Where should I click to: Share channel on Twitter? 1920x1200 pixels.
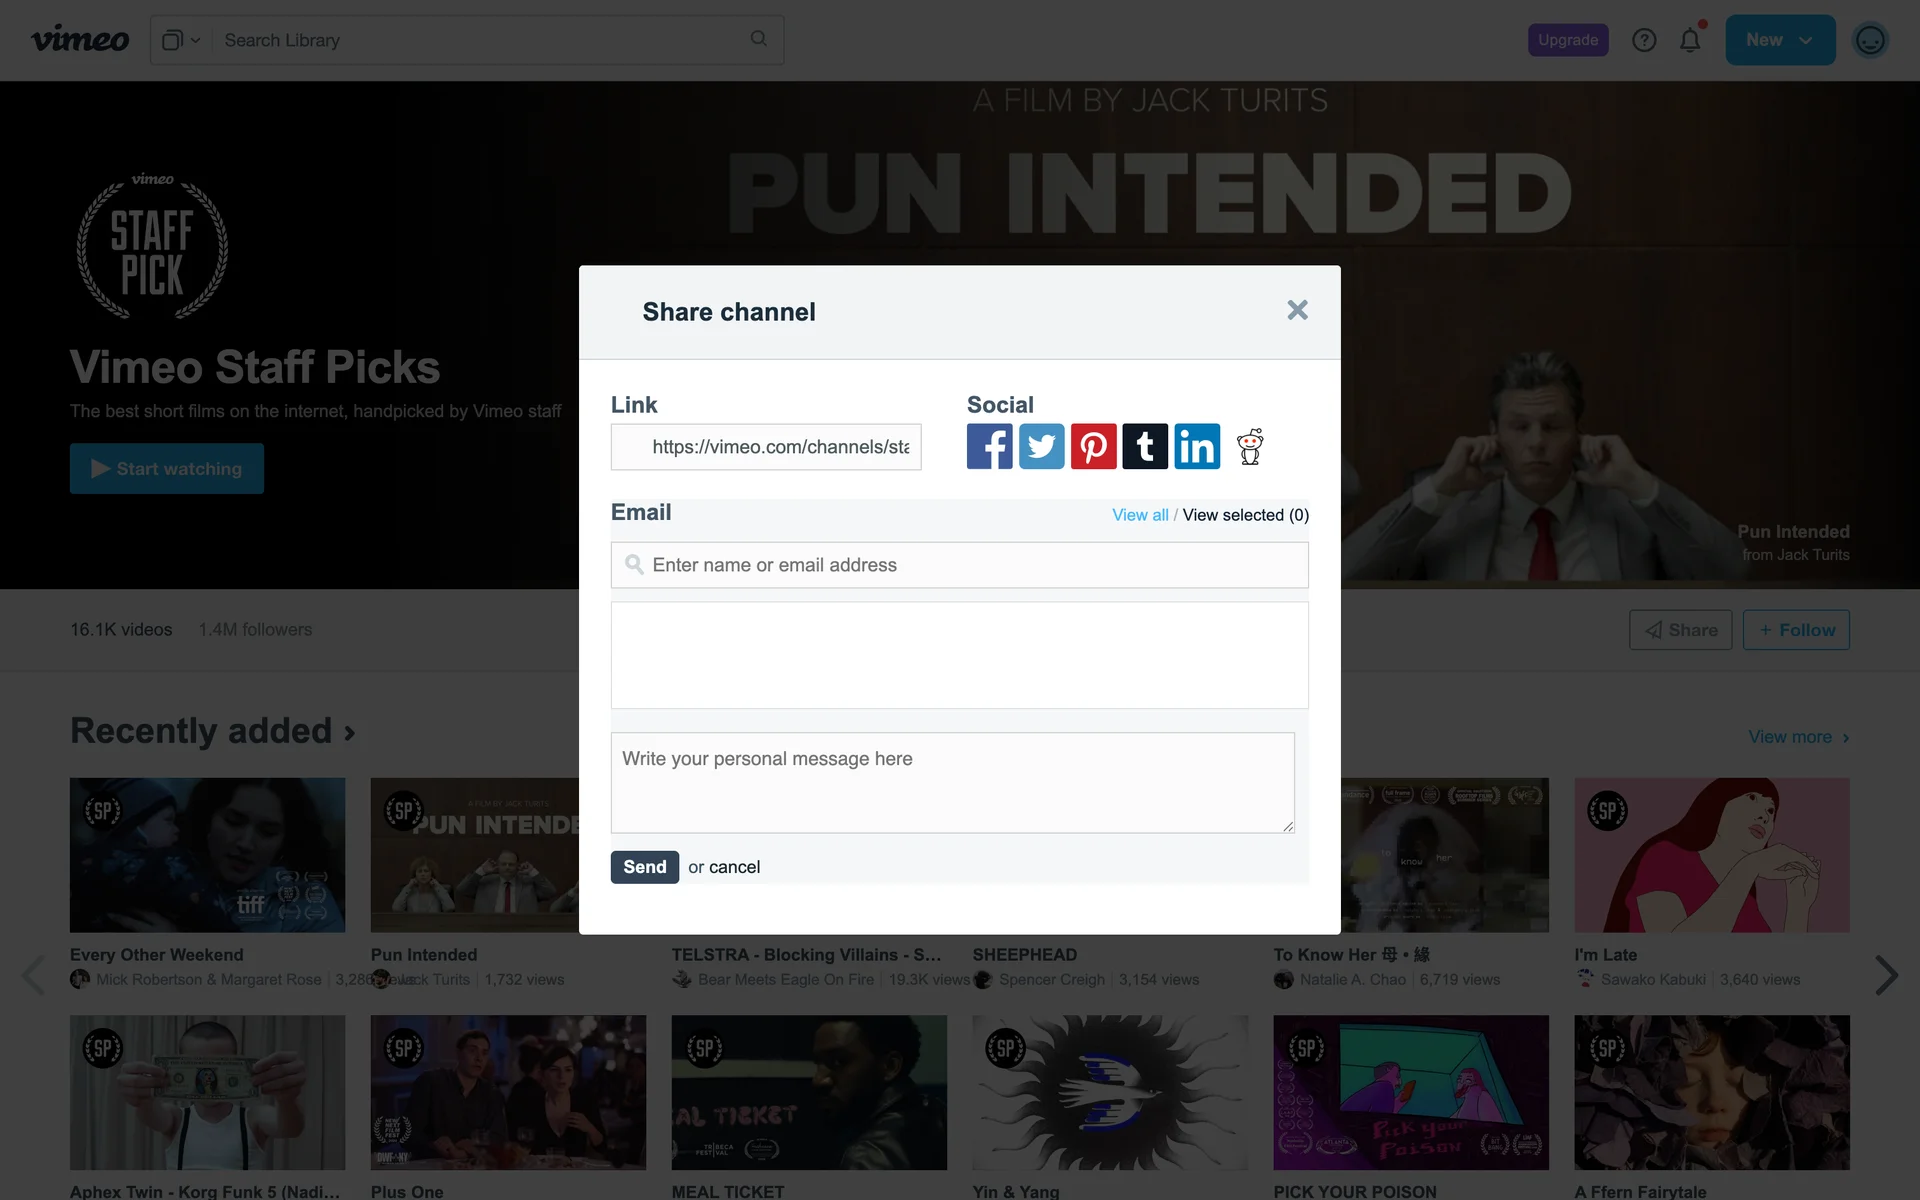click(1041, 446)
